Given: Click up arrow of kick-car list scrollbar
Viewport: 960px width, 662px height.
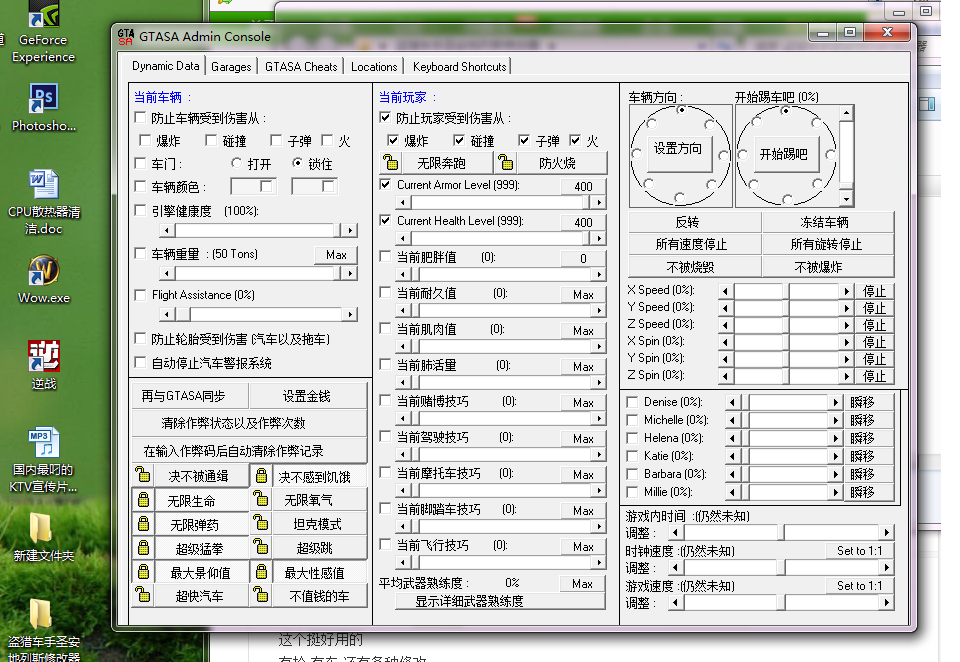Looking at the screenshot, I should tap(846, 113).
